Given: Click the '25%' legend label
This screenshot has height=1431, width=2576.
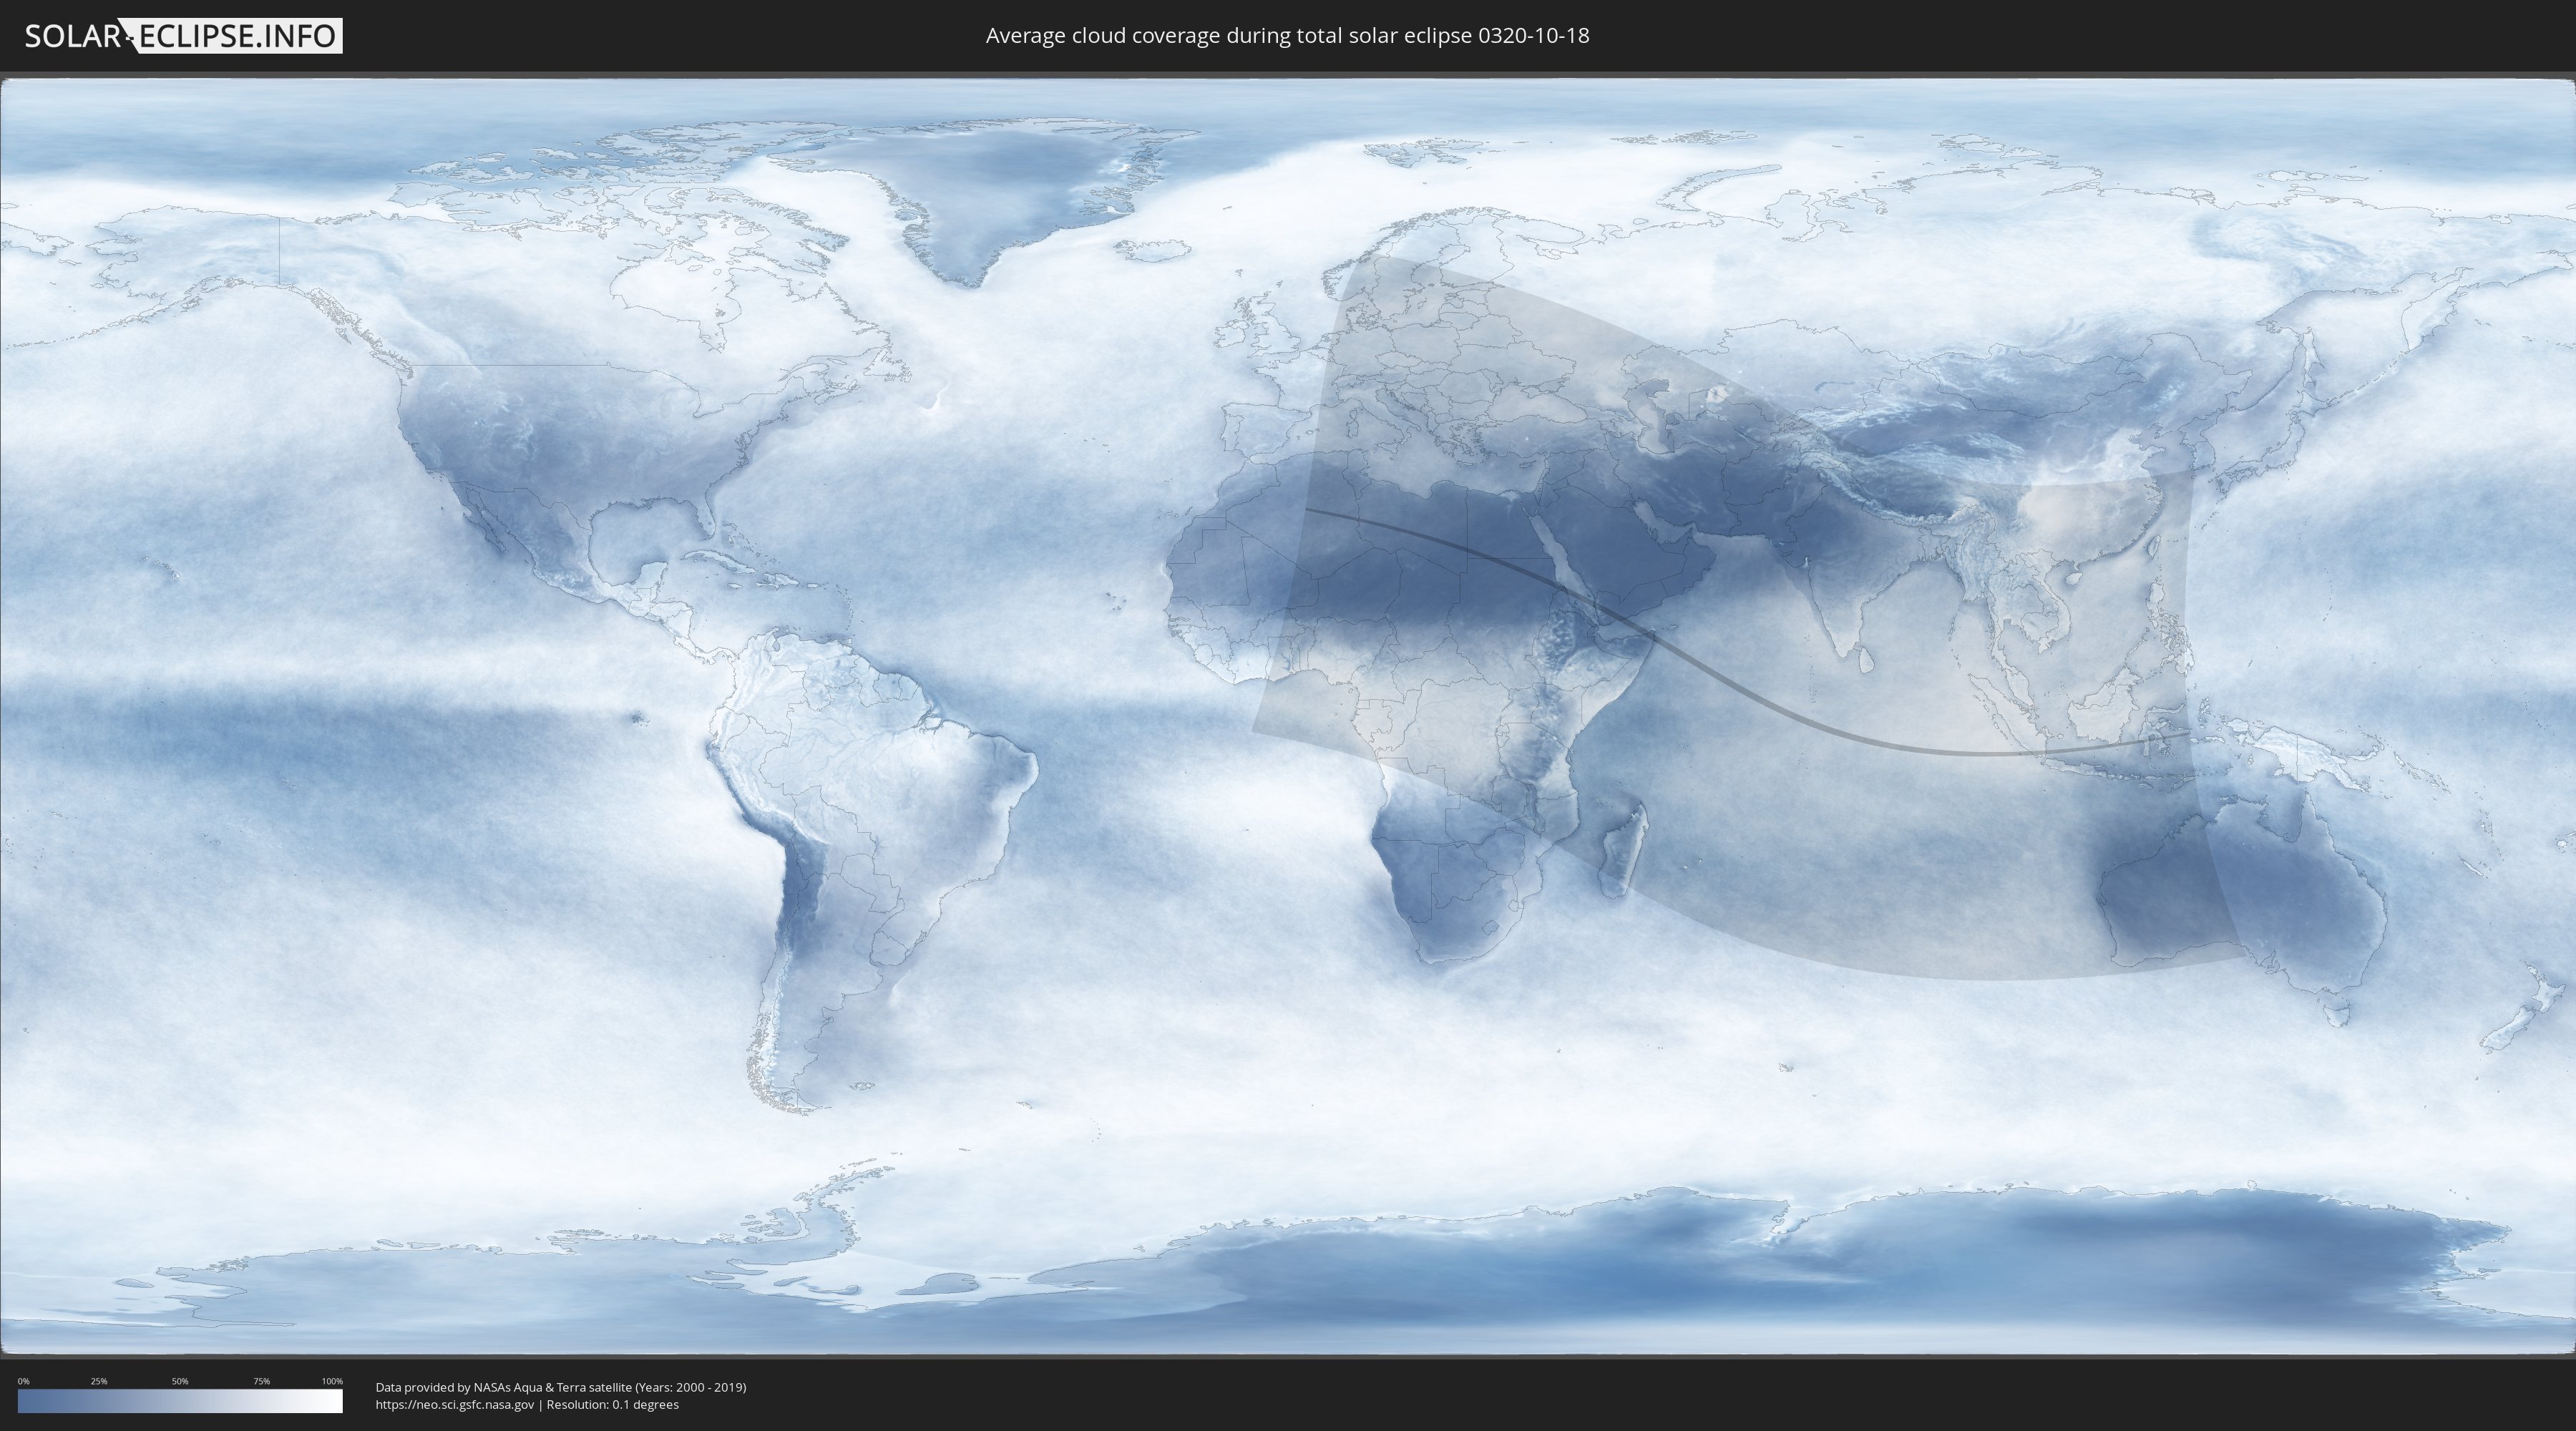Looking at the screenshot, I should click(99, 1381).
